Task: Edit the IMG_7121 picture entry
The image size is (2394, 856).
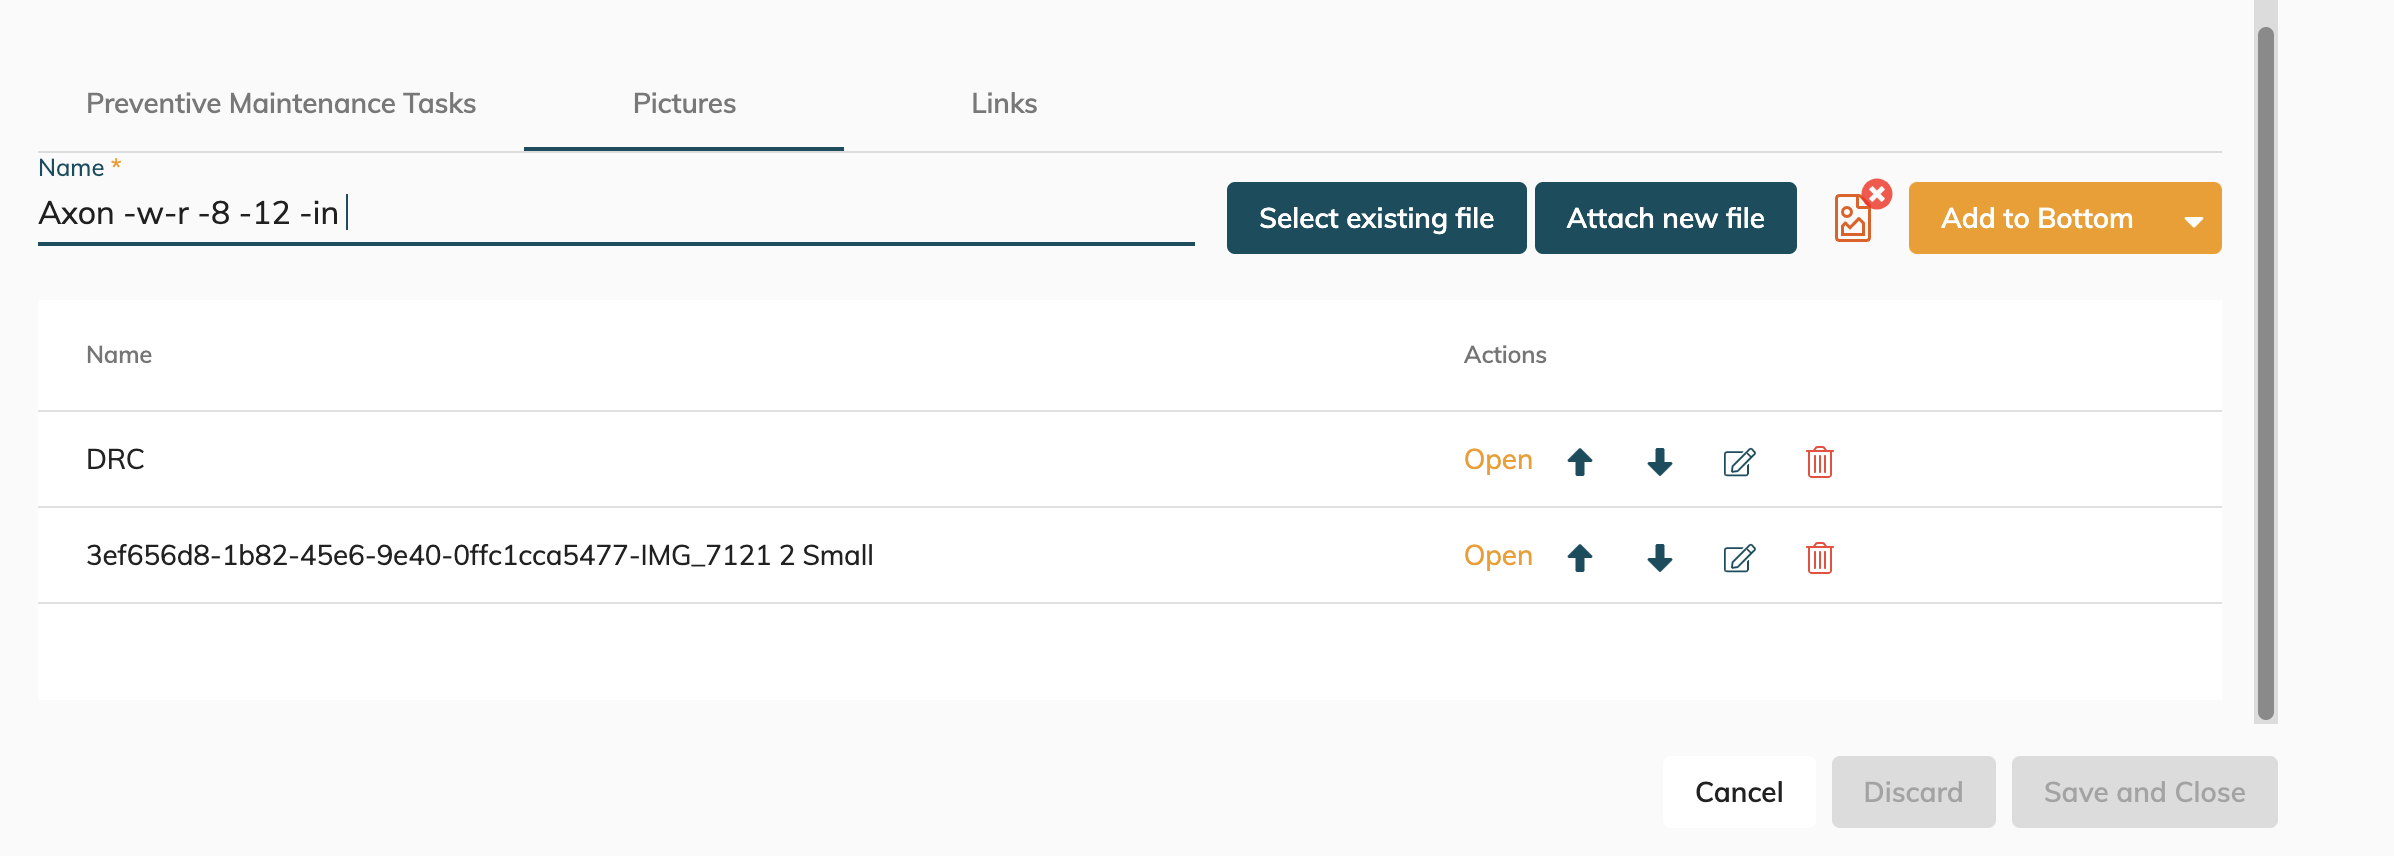Action: [1739, 558]
